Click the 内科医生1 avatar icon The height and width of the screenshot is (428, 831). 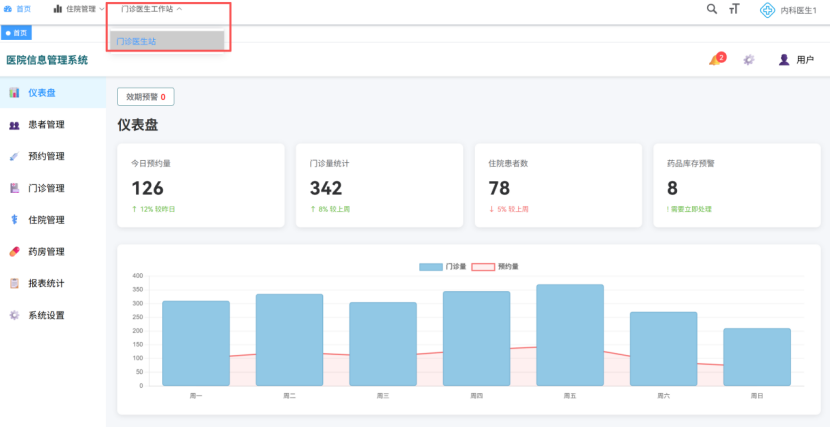coord(767,10)
